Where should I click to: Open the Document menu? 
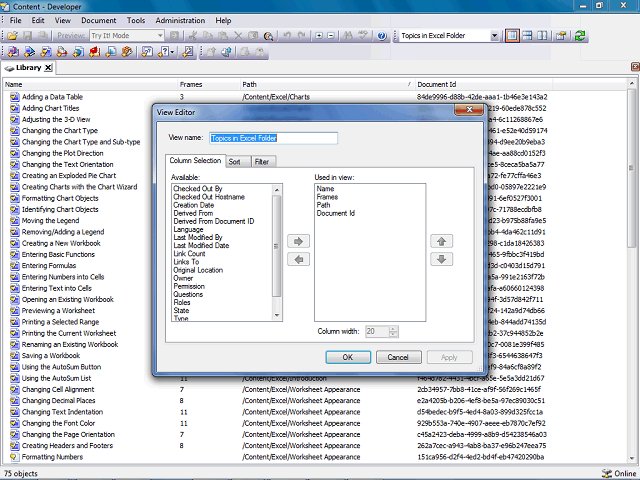98,20
